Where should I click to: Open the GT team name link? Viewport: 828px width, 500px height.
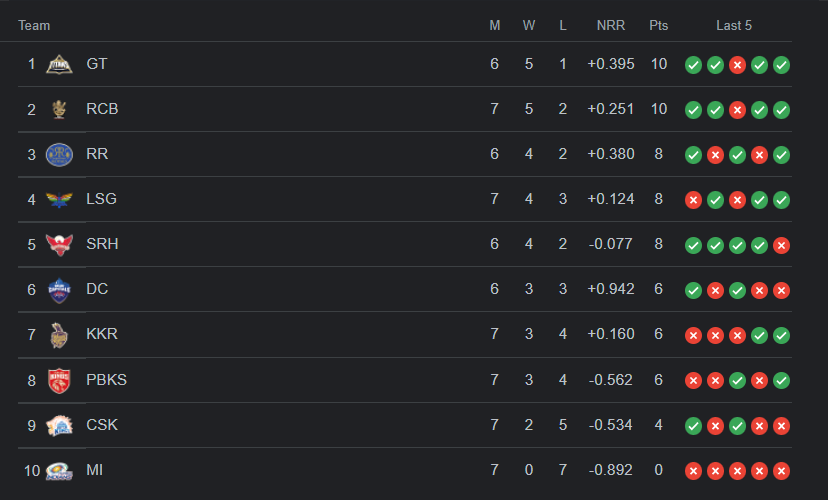pos(97,64)
